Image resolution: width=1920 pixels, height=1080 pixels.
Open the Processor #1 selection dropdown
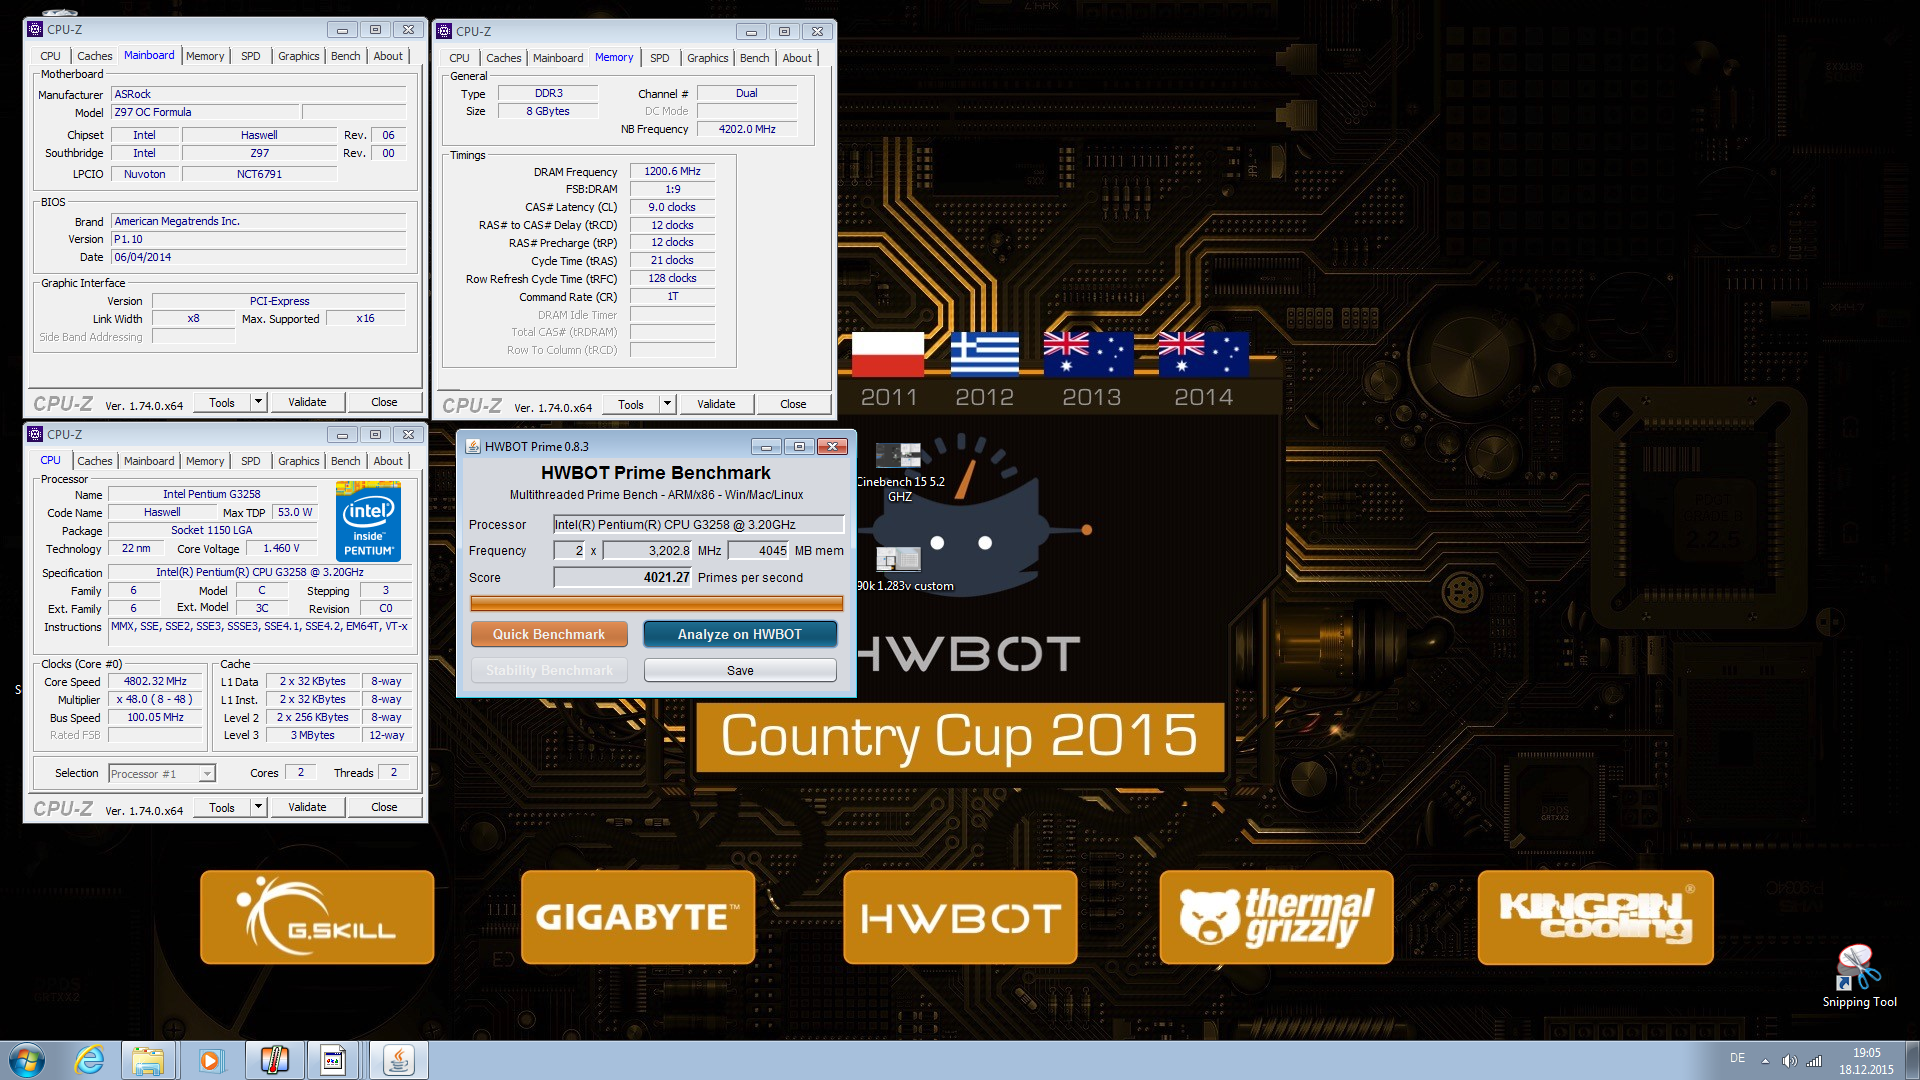162,773
